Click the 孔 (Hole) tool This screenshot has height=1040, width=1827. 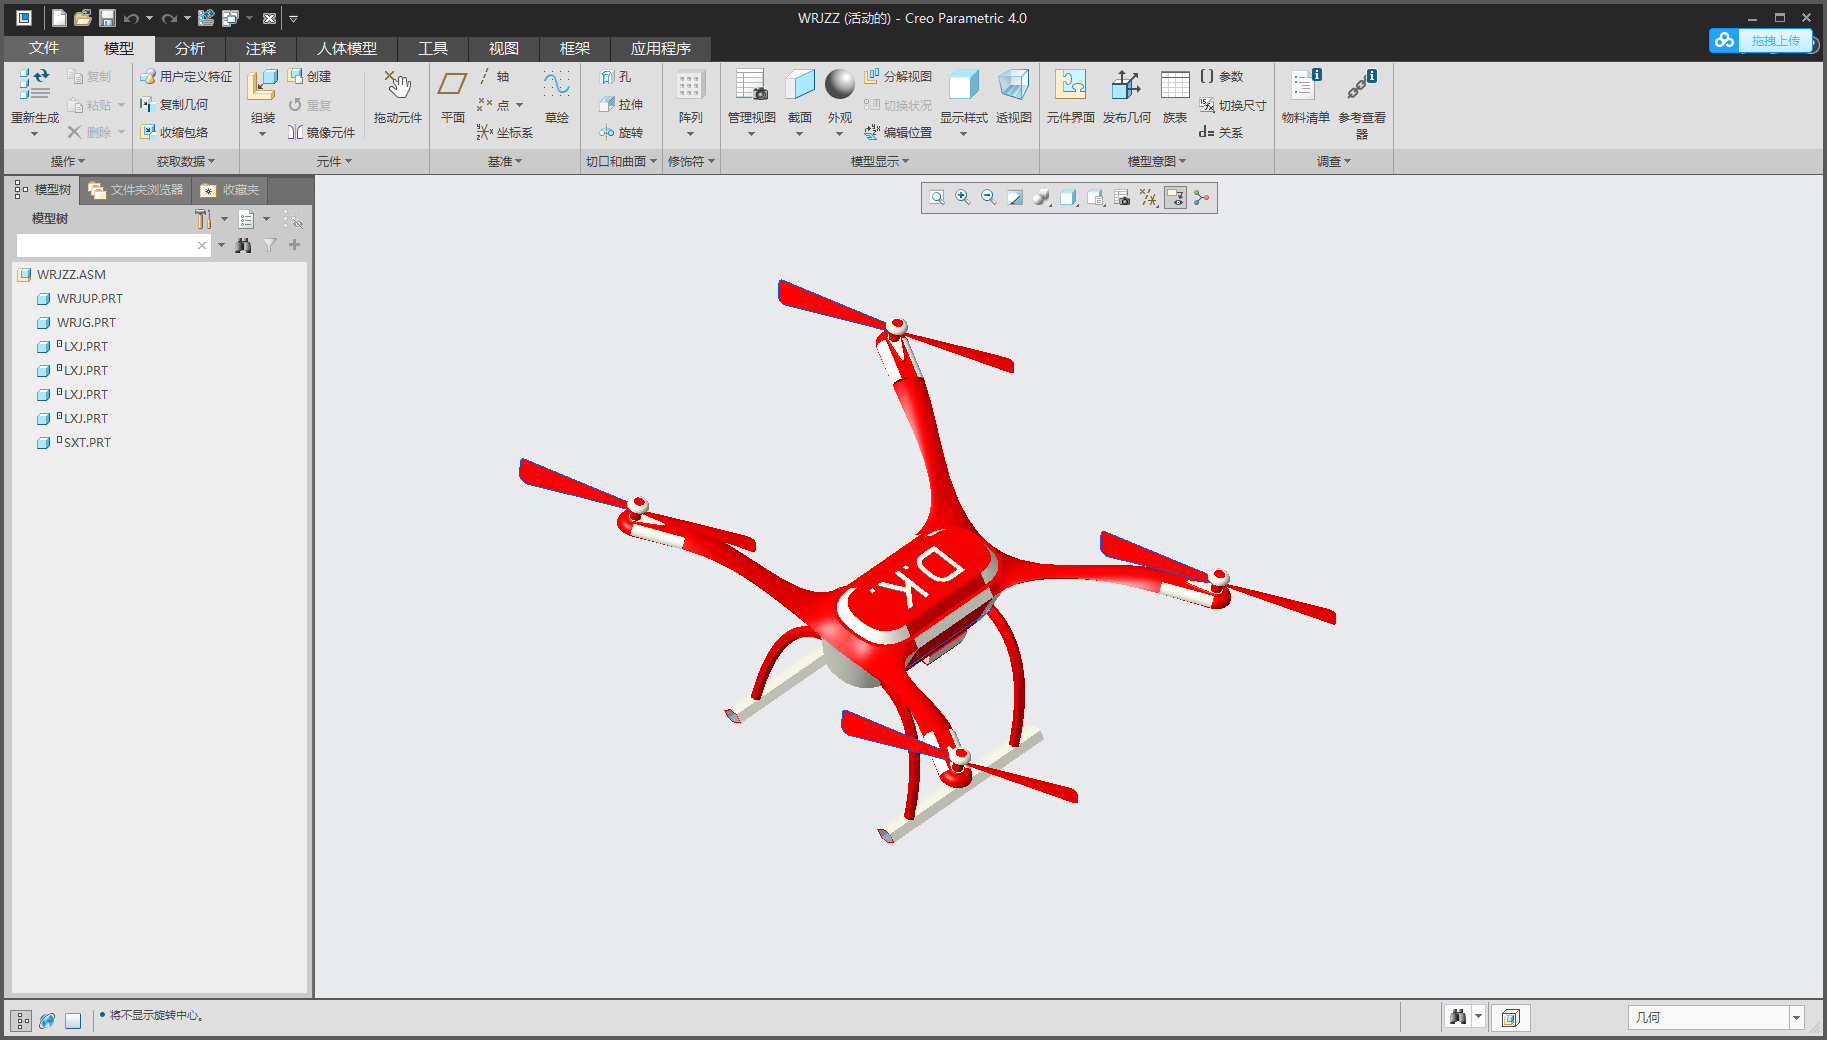[x=616, y=77]
